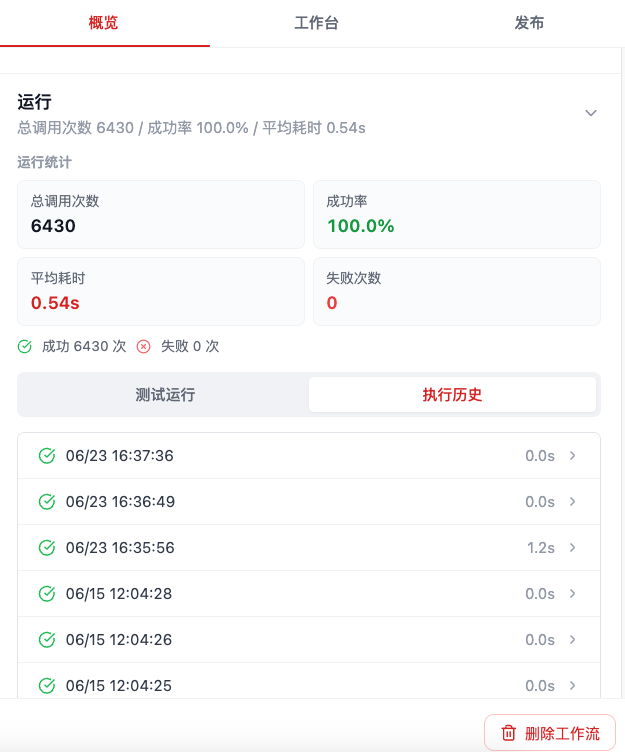The height and width of the screenshot is (752, 625).
Task: Click red failure icon beside 失败 0 次
Action: coord(143,346)
